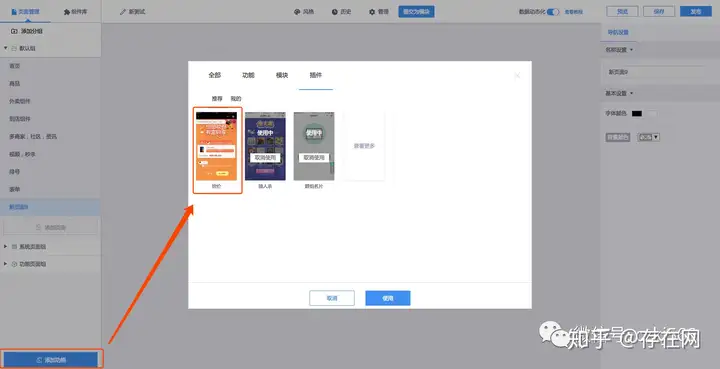Close the plugin picker dialog with the X
720x369 pixels.
(517, 75)
